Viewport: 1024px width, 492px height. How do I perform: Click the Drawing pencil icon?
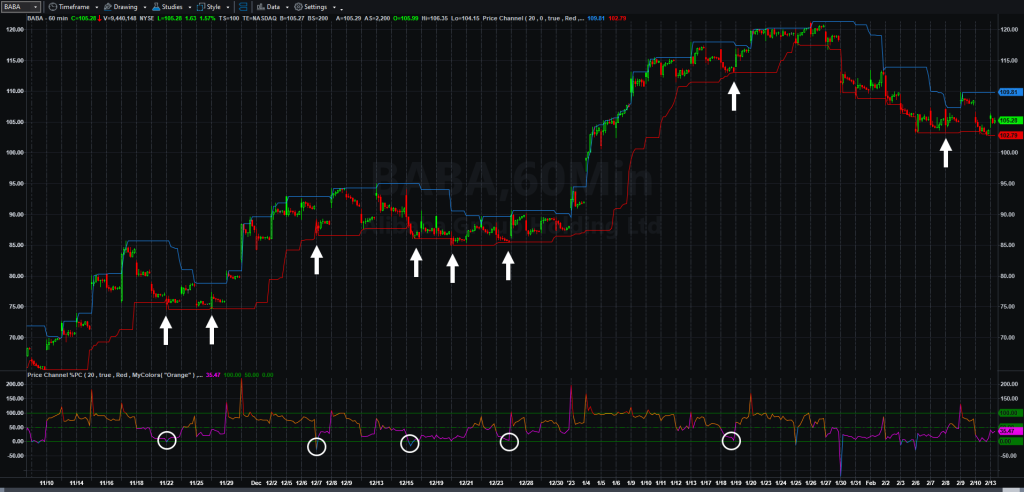108,7
